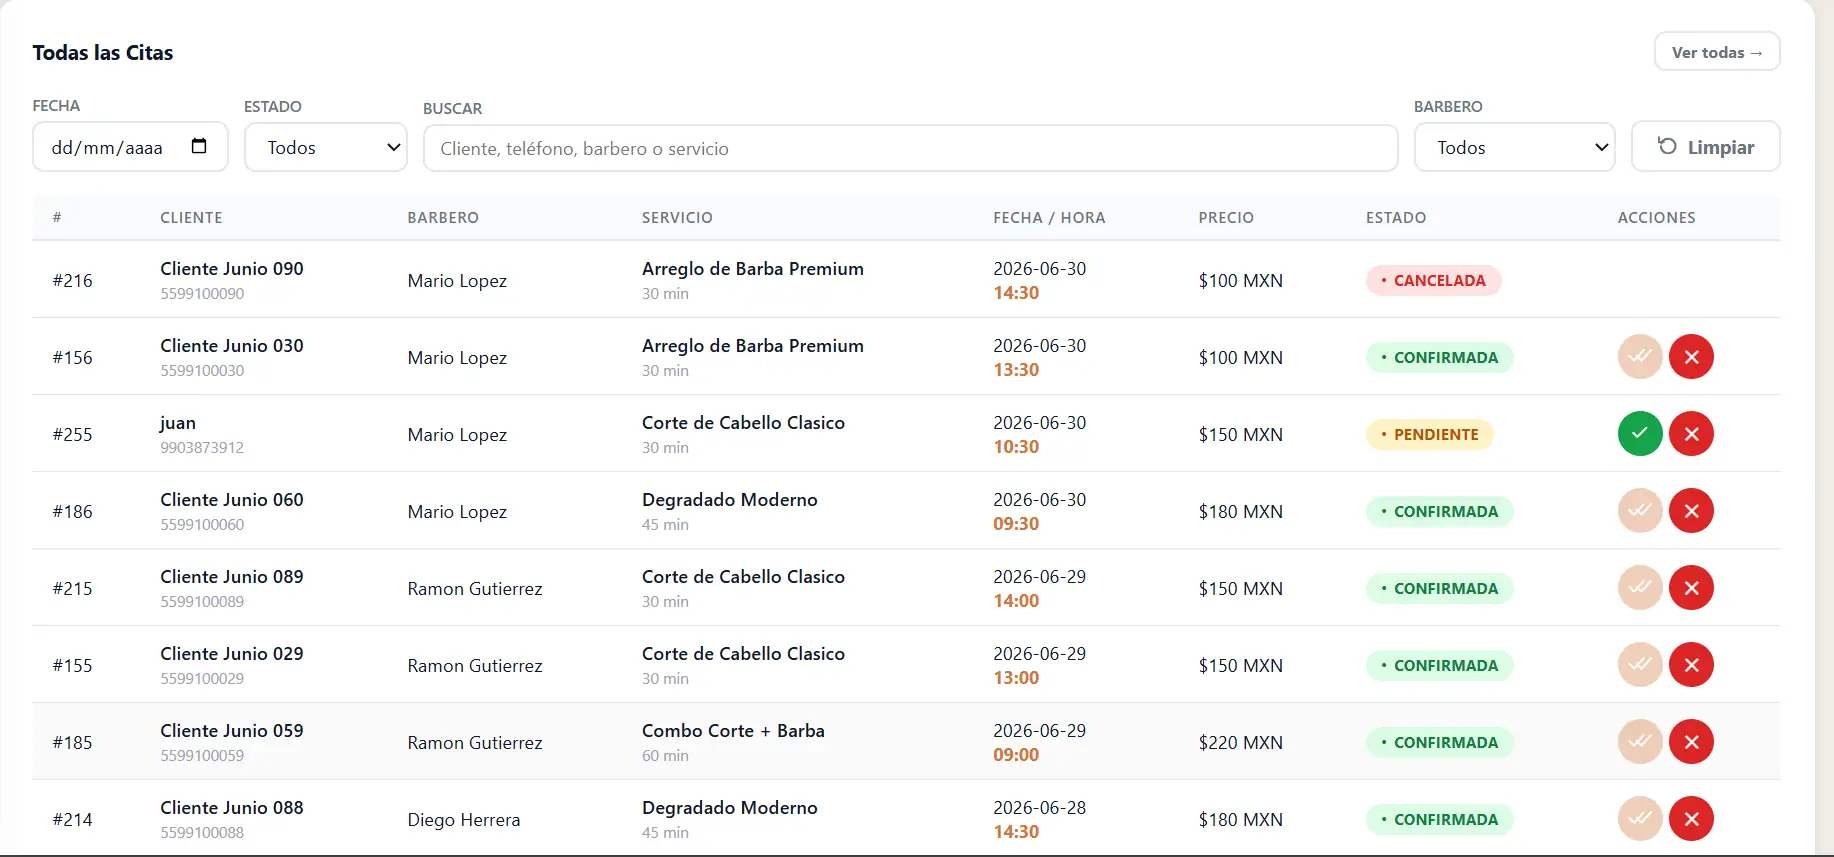Image resolution: width=1834 pixels, height=857 pixels.
Task: Open the Estado filter dropdown
Action: (x=326, y=147)
